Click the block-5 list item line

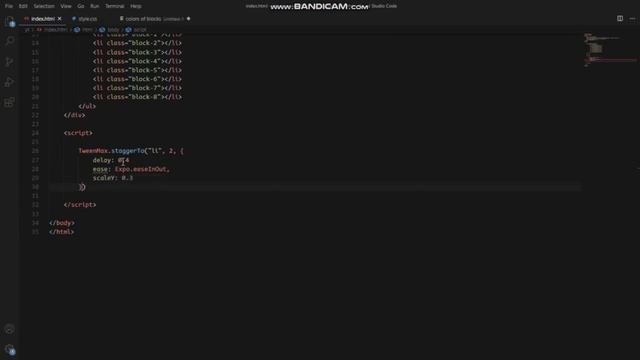(137, 70)
